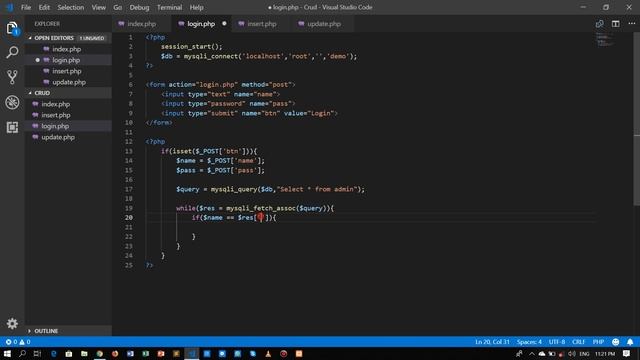
Task: Open Task View on the taskbar
Action: [37, 353]
